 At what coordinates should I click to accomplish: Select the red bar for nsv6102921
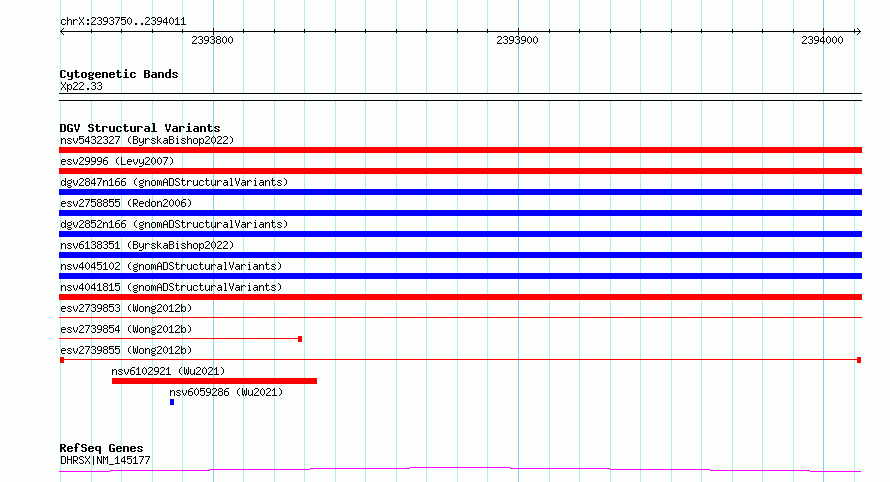tap(215, 381)
